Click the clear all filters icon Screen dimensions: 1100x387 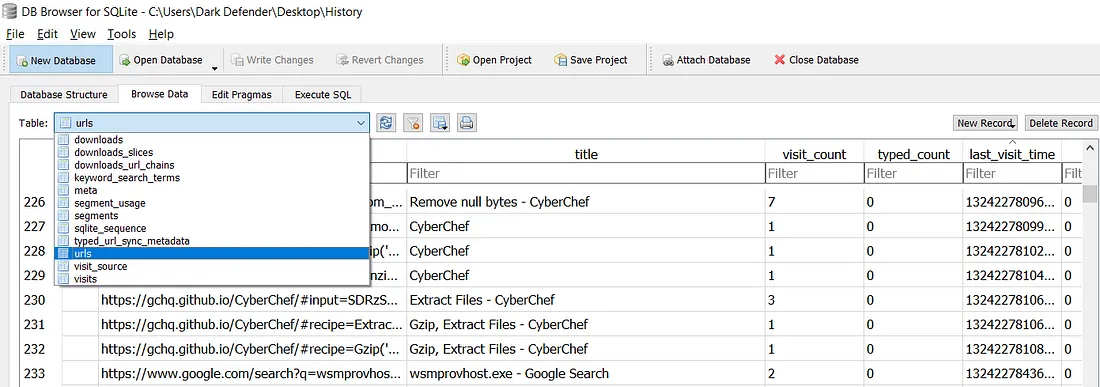point(413,123)
